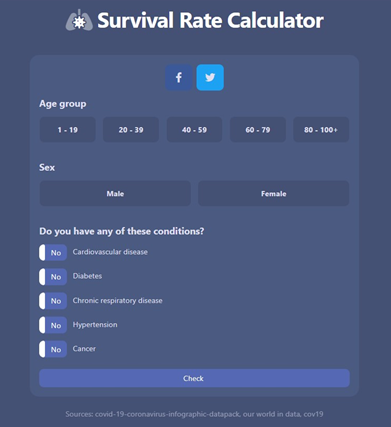
Task: Select the 80 - 100+ age group
Action: (x=321, y=130)
